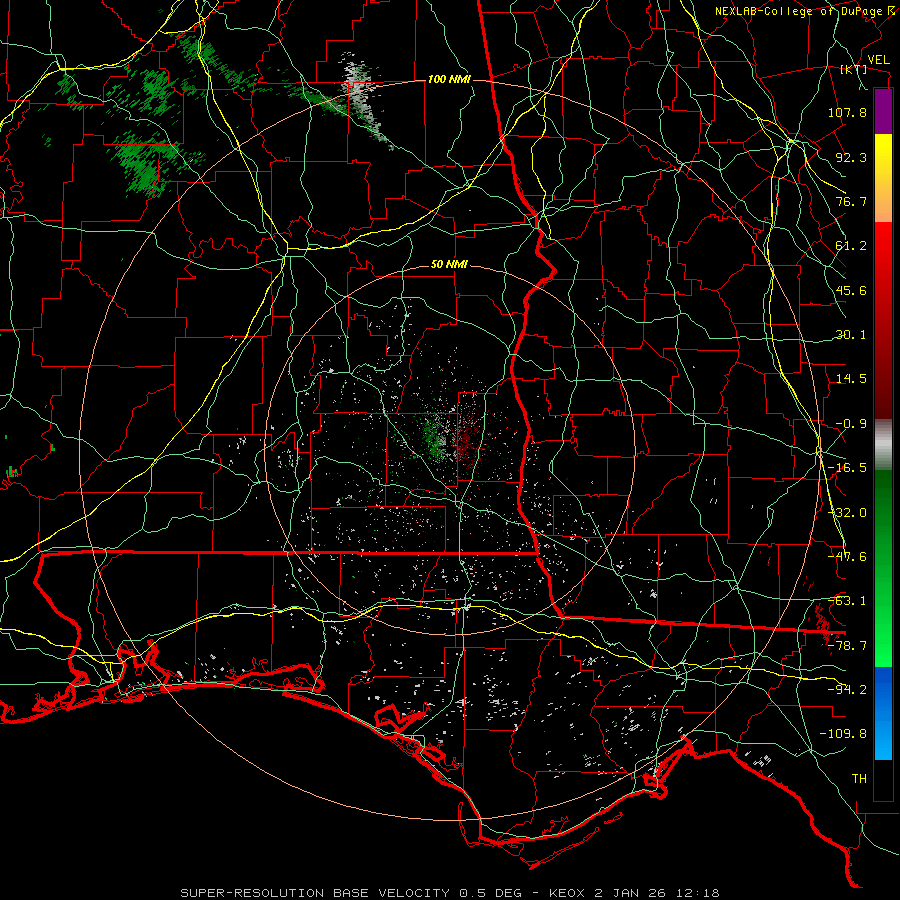
Task: Click the 50 NMI range ring label
Action: (449, 265)
